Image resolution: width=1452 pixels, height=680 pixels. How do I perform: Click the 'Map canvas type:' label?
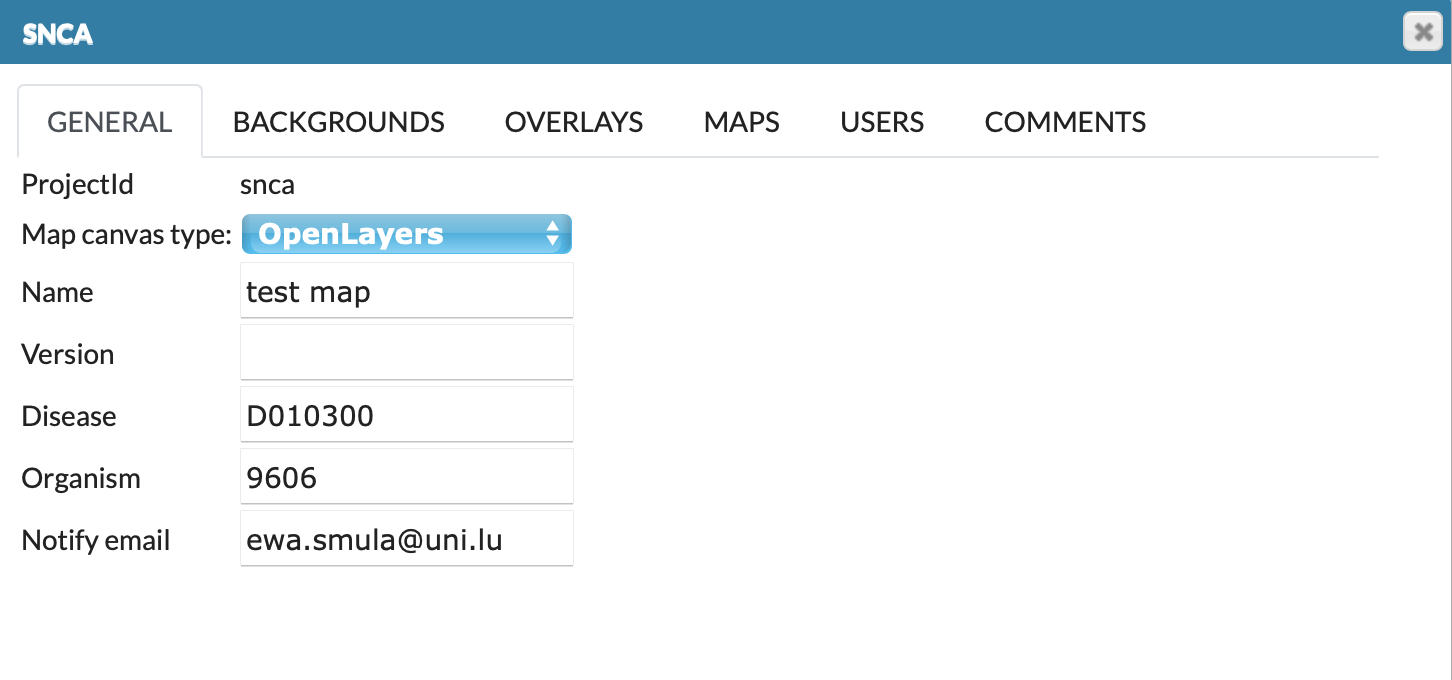[x=126, y=235]
